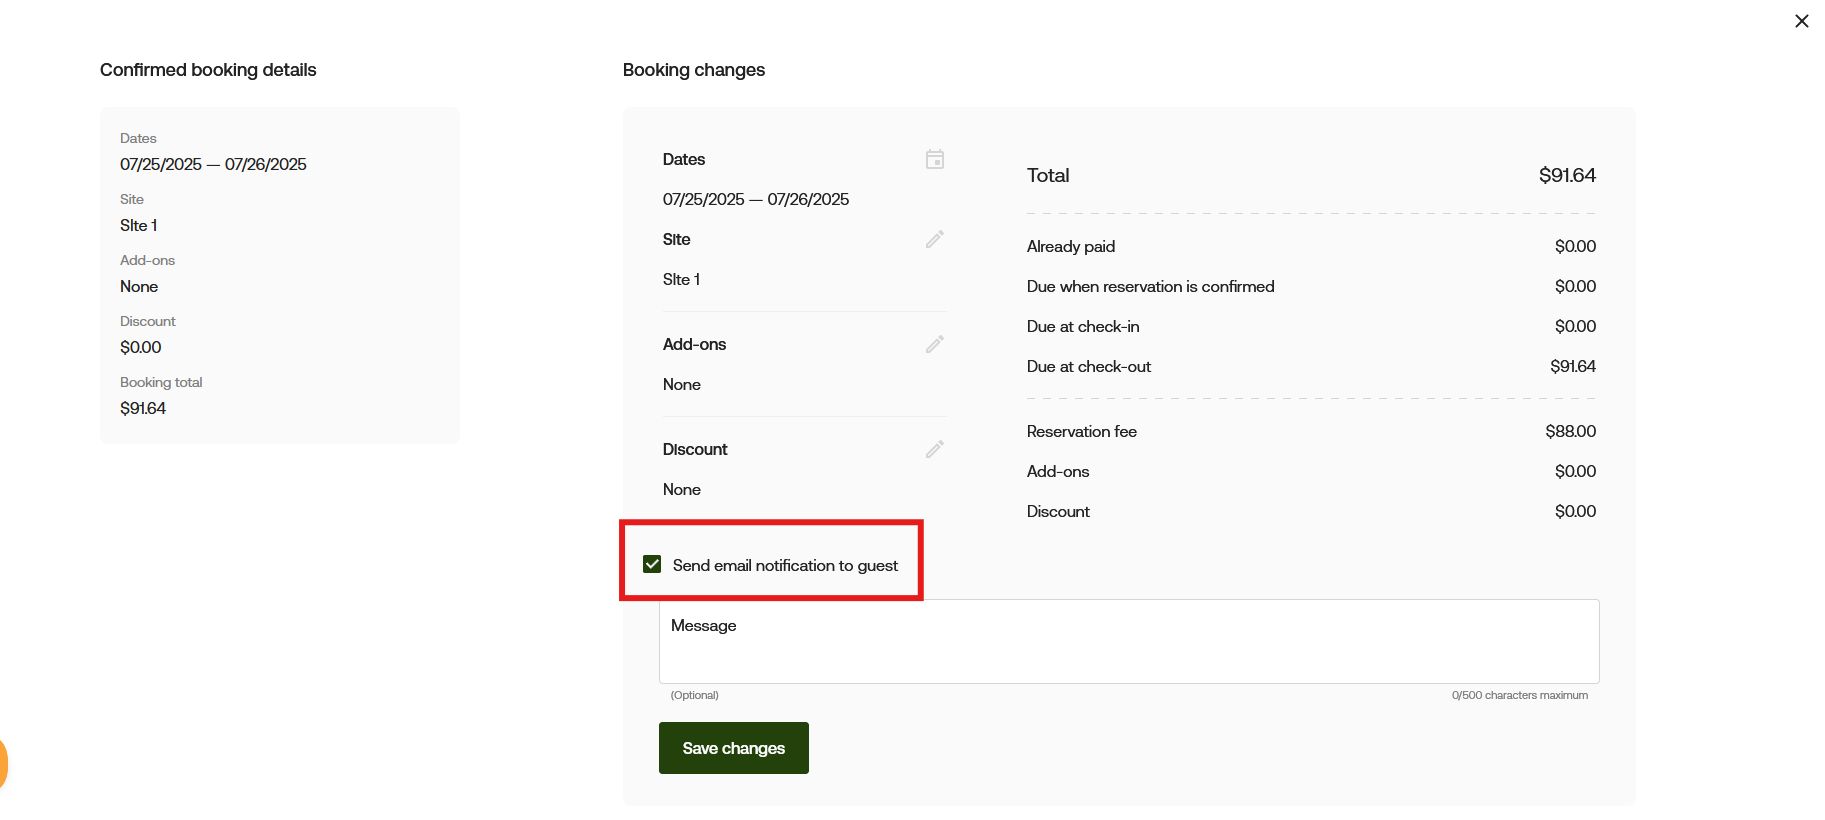Edit Discount using the pencil icon
This screenshot has width=1825, height=820.
[x=935, y=449]
